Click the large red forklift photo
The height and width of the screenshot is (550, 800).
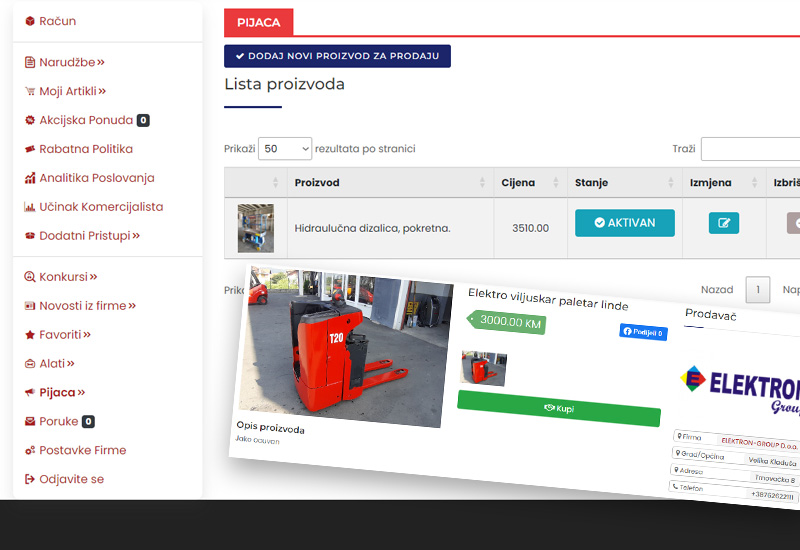click(x=346, y=347)
